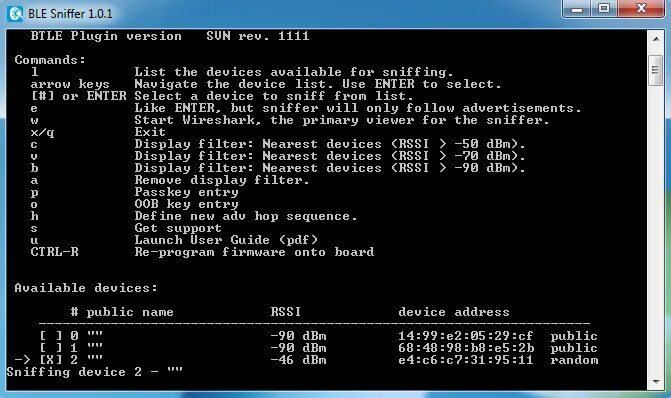Click the checkbox brackets for device 0
671x398 pixels.
coord(51,336)
